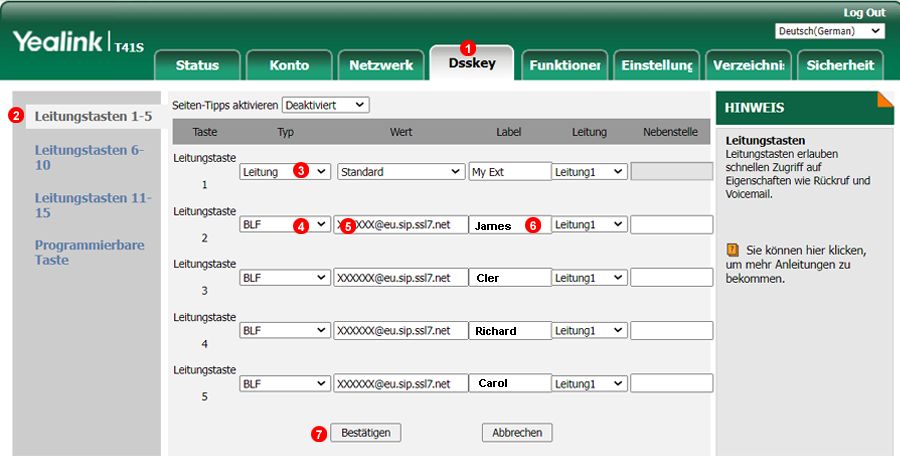The height and width of the screenshot is (456, 900).
Task: Go to the Konto tab
Action: pyautogui.click(x=289, y=65)
